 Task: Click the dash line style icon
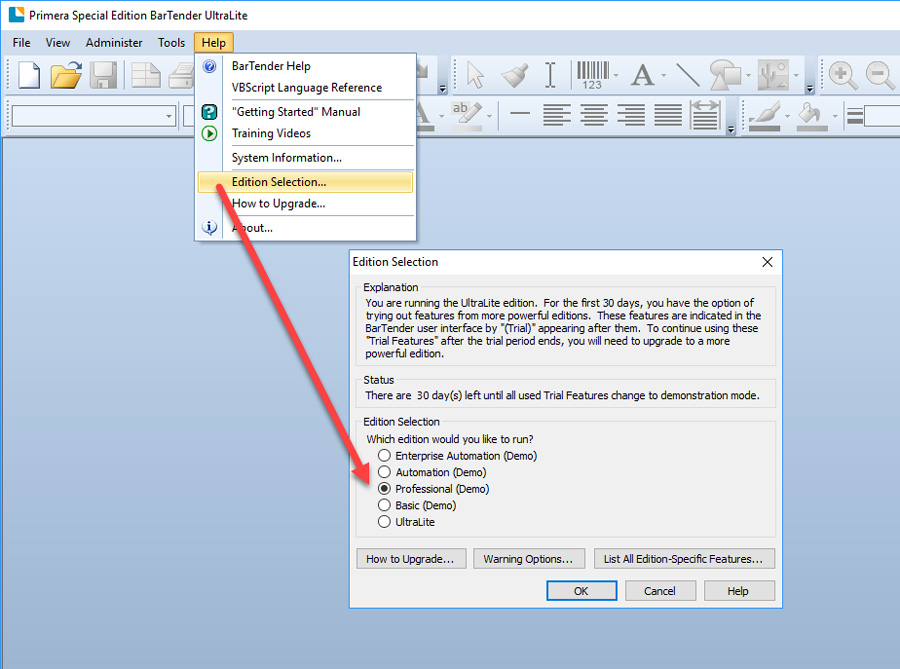click(519, 114)
